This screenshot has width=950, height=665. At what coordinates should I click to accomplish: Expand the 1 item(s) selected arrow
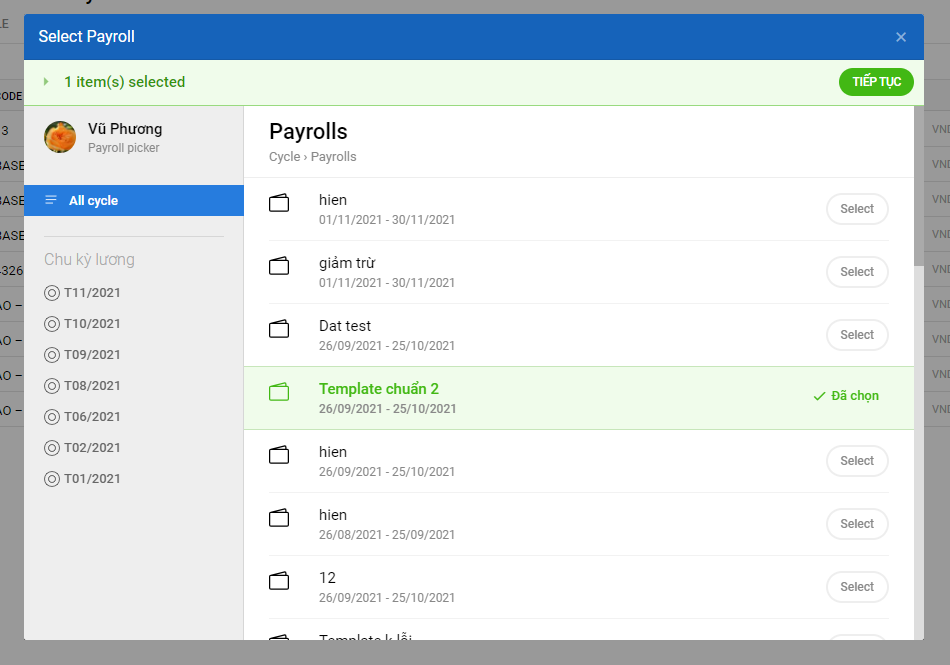tap(46, 82)
